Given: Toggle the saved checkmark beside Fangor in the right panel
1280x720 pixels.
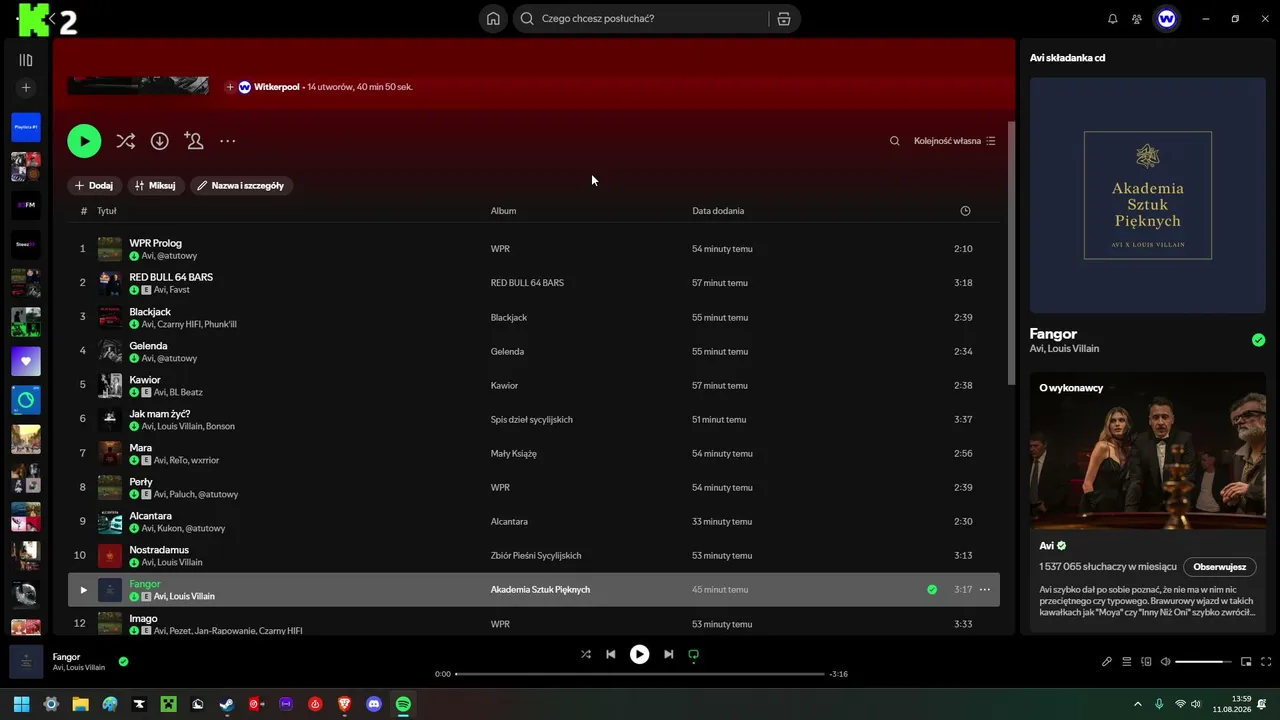Looking at the screenshot, I should tap(1258, 340).
